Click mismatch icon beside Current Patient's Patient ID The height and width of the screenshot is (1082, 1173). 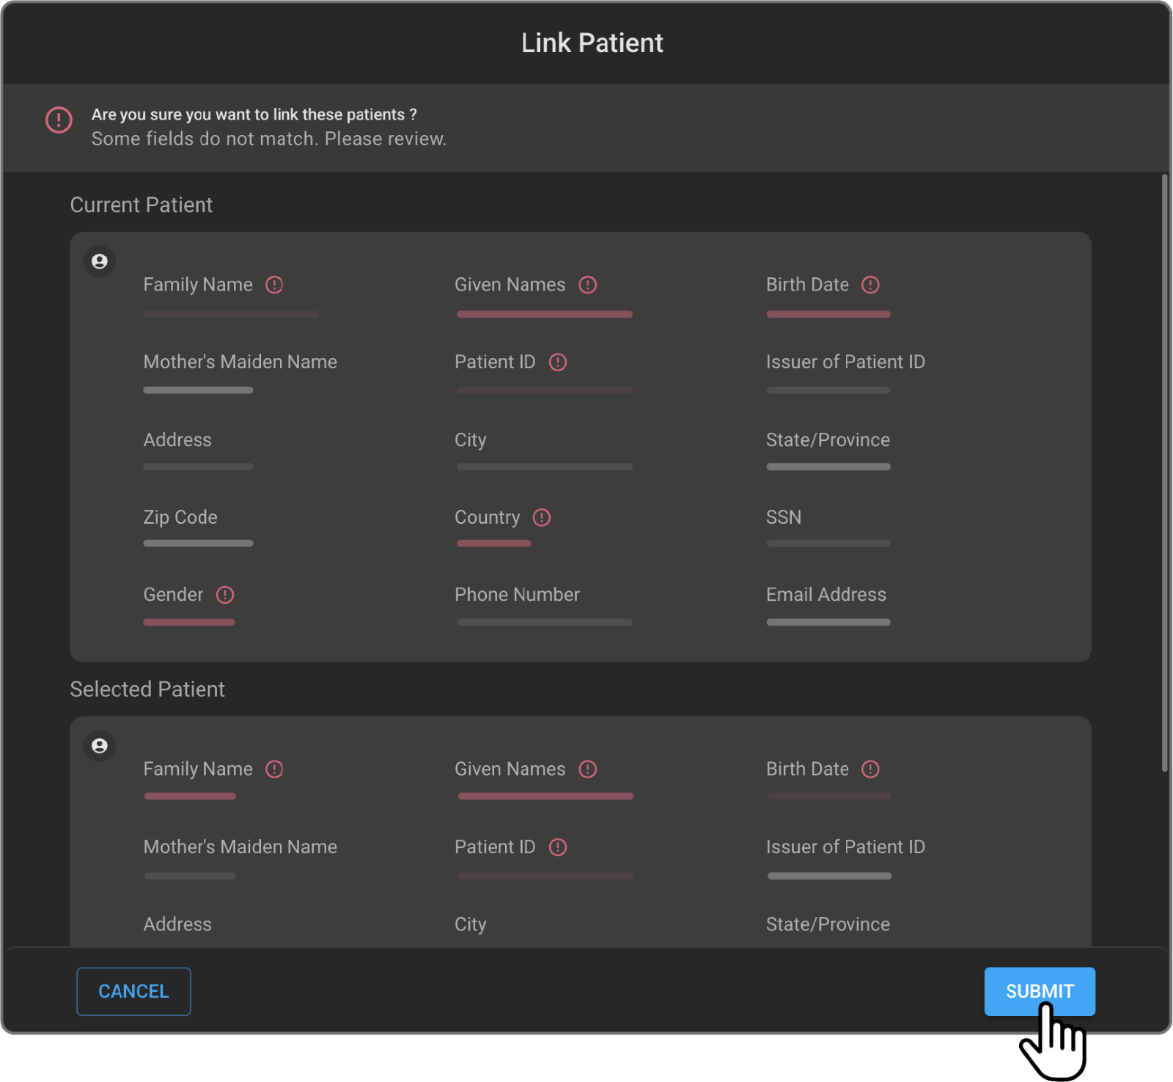point(558,362)
